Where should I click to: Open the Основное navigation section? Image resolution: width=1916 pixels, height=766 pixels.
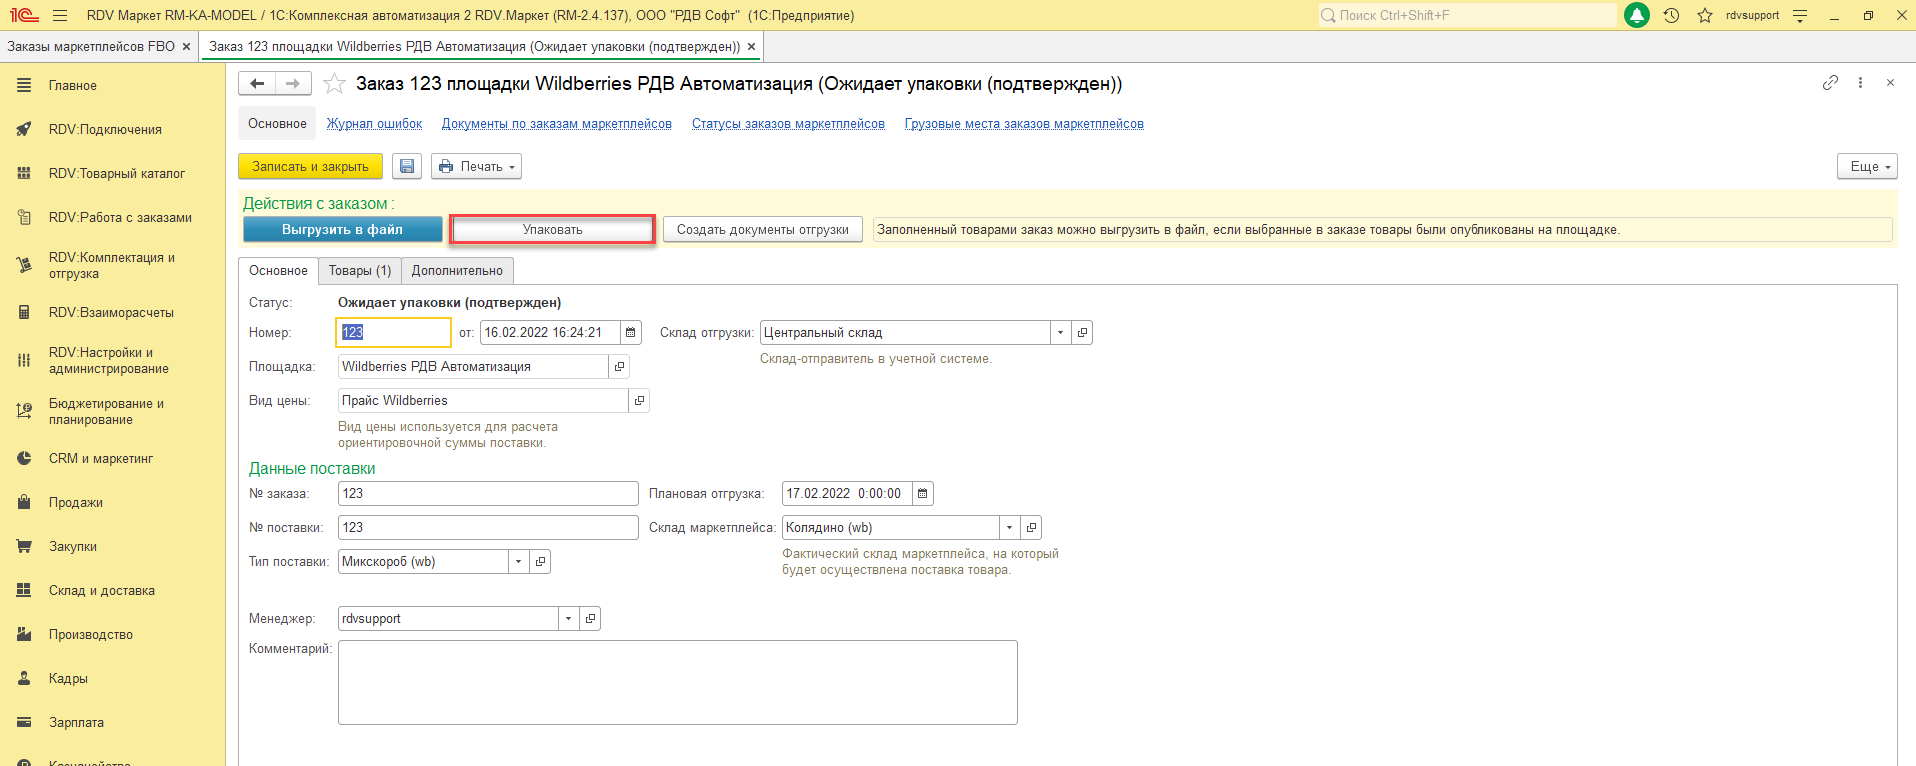pyautogui.click(x=277, y=124)
